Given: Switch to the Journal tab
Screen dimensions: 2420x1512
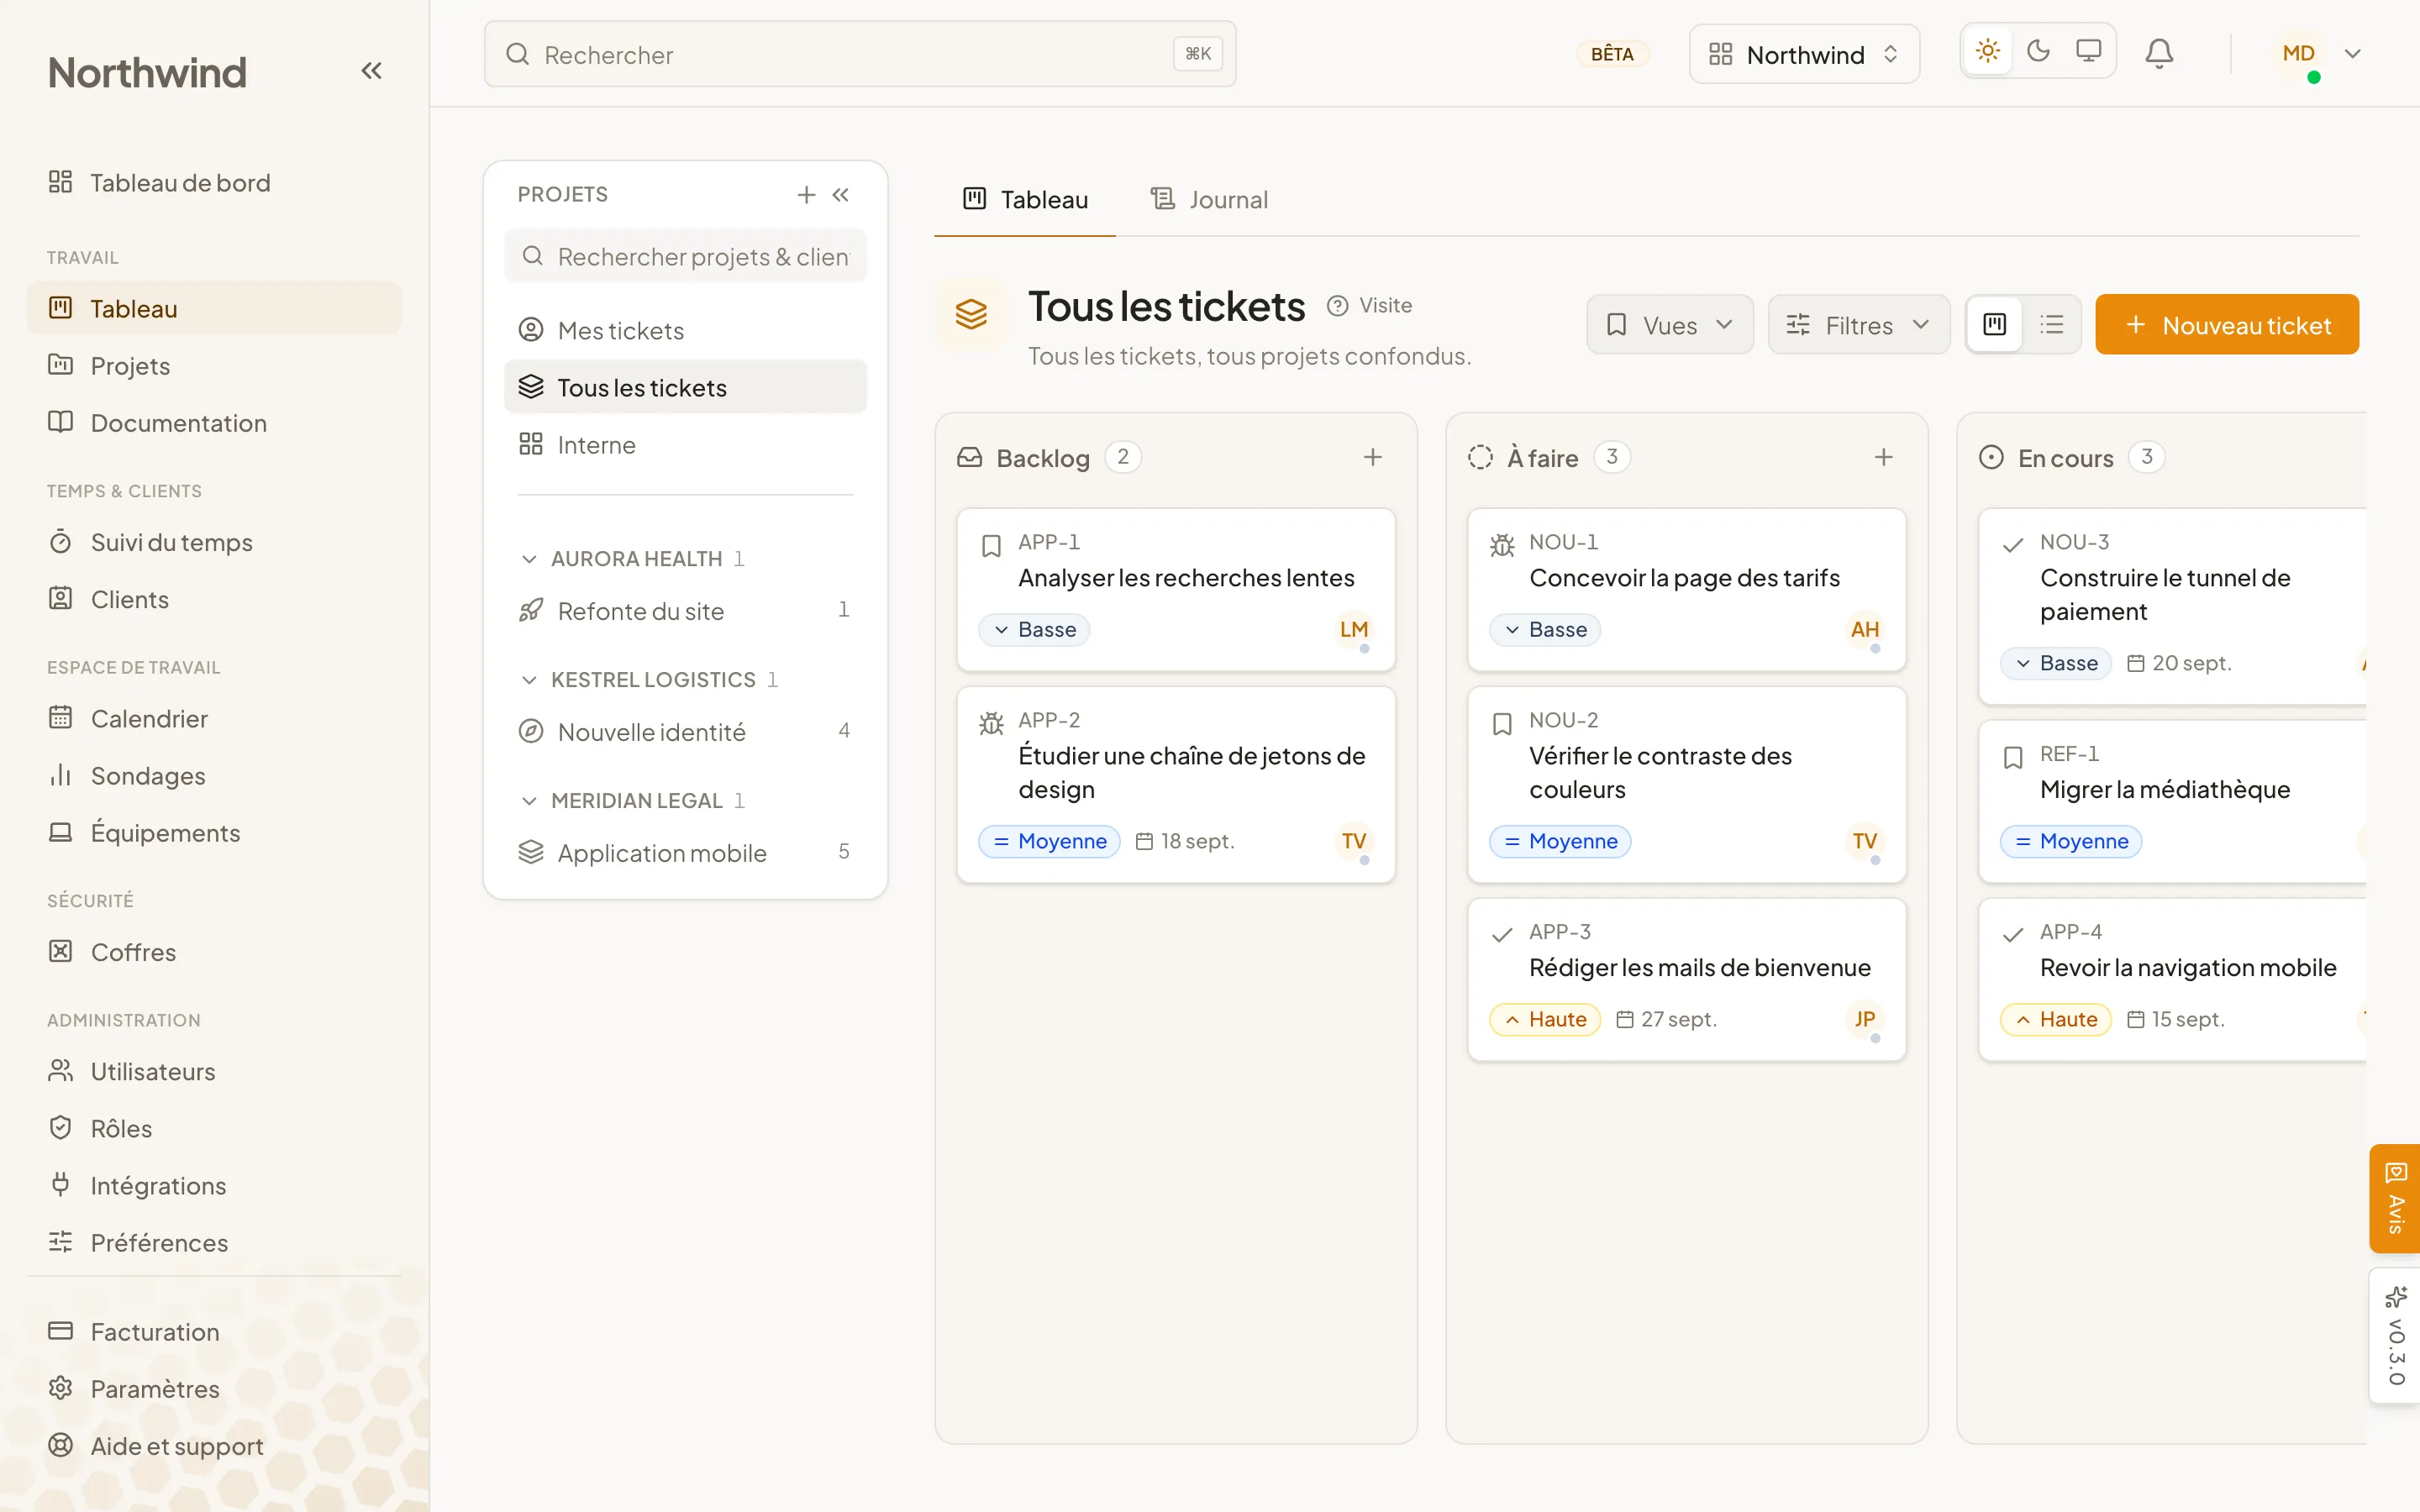Looking at the screenshot, I should click(x=1209, y=199).
